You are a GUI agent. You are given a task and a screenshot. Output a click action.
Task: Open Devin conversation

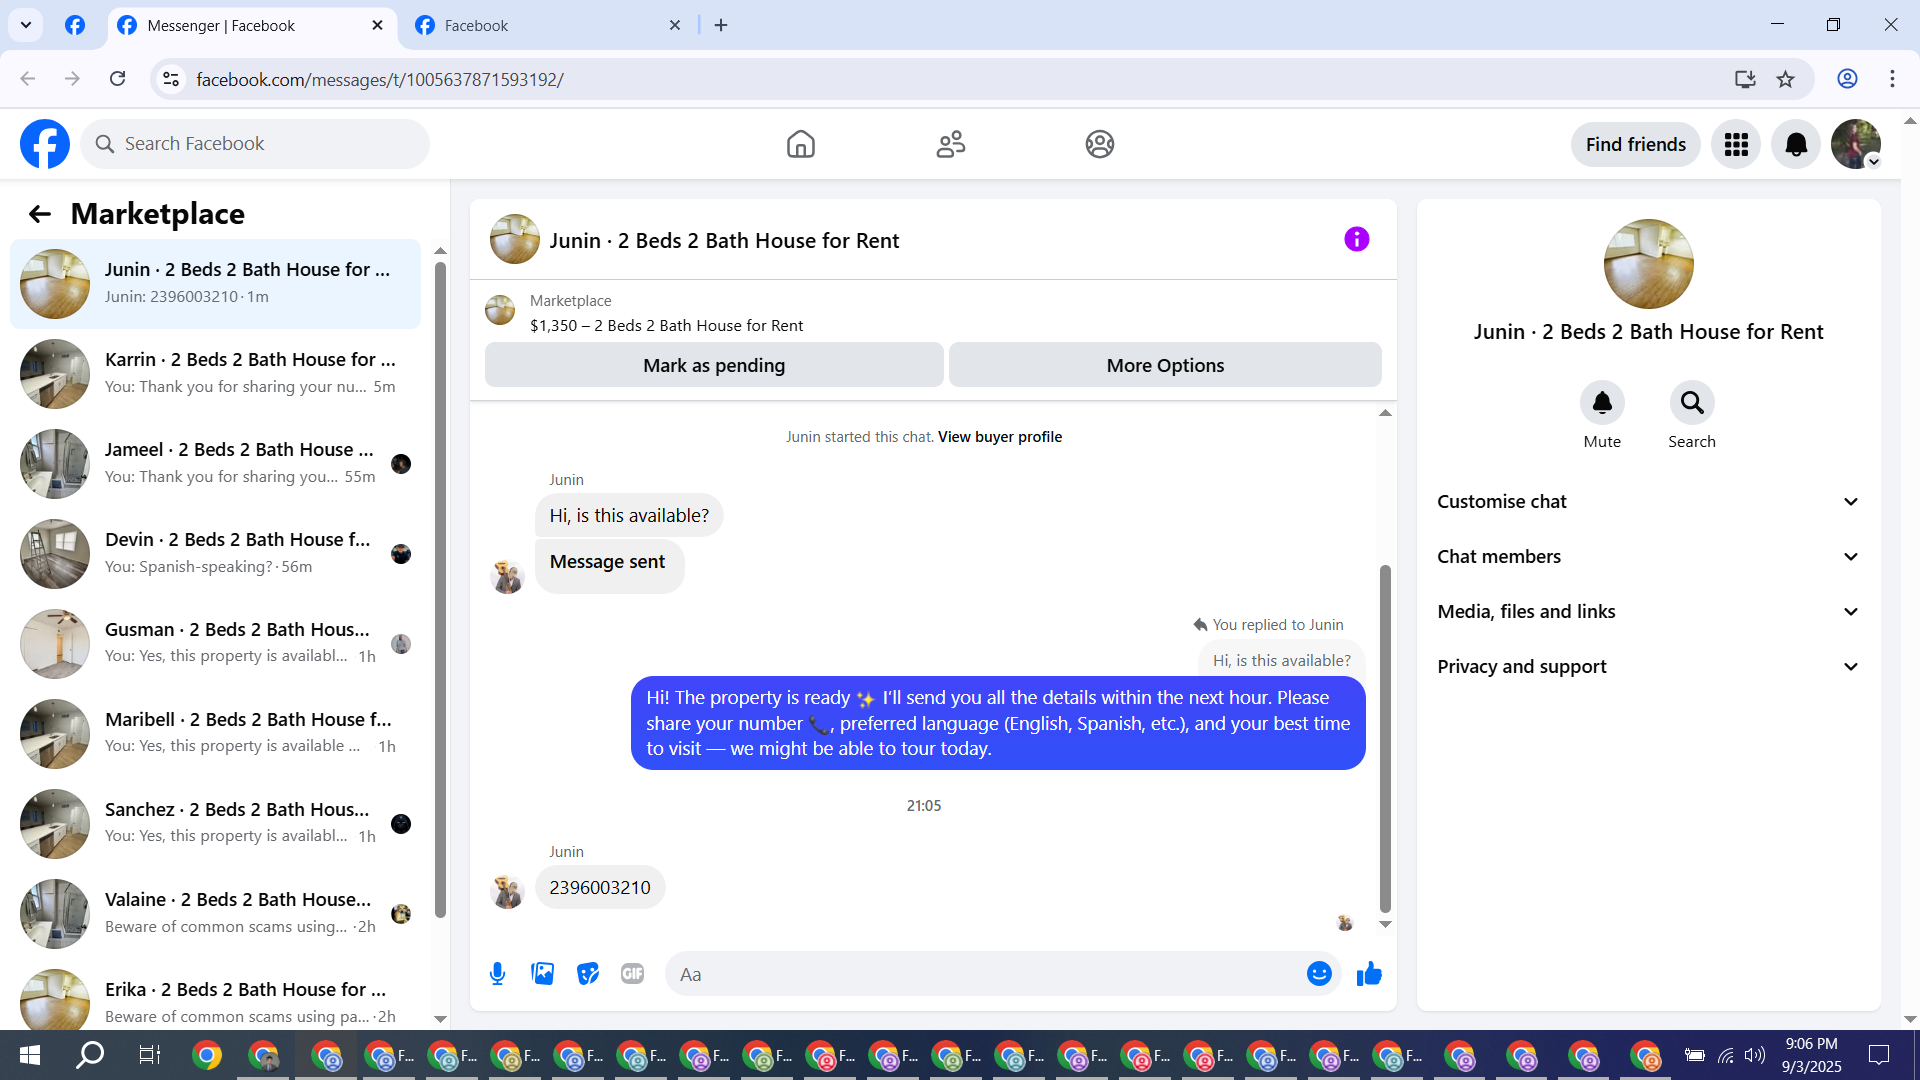[x=215, y=553]
